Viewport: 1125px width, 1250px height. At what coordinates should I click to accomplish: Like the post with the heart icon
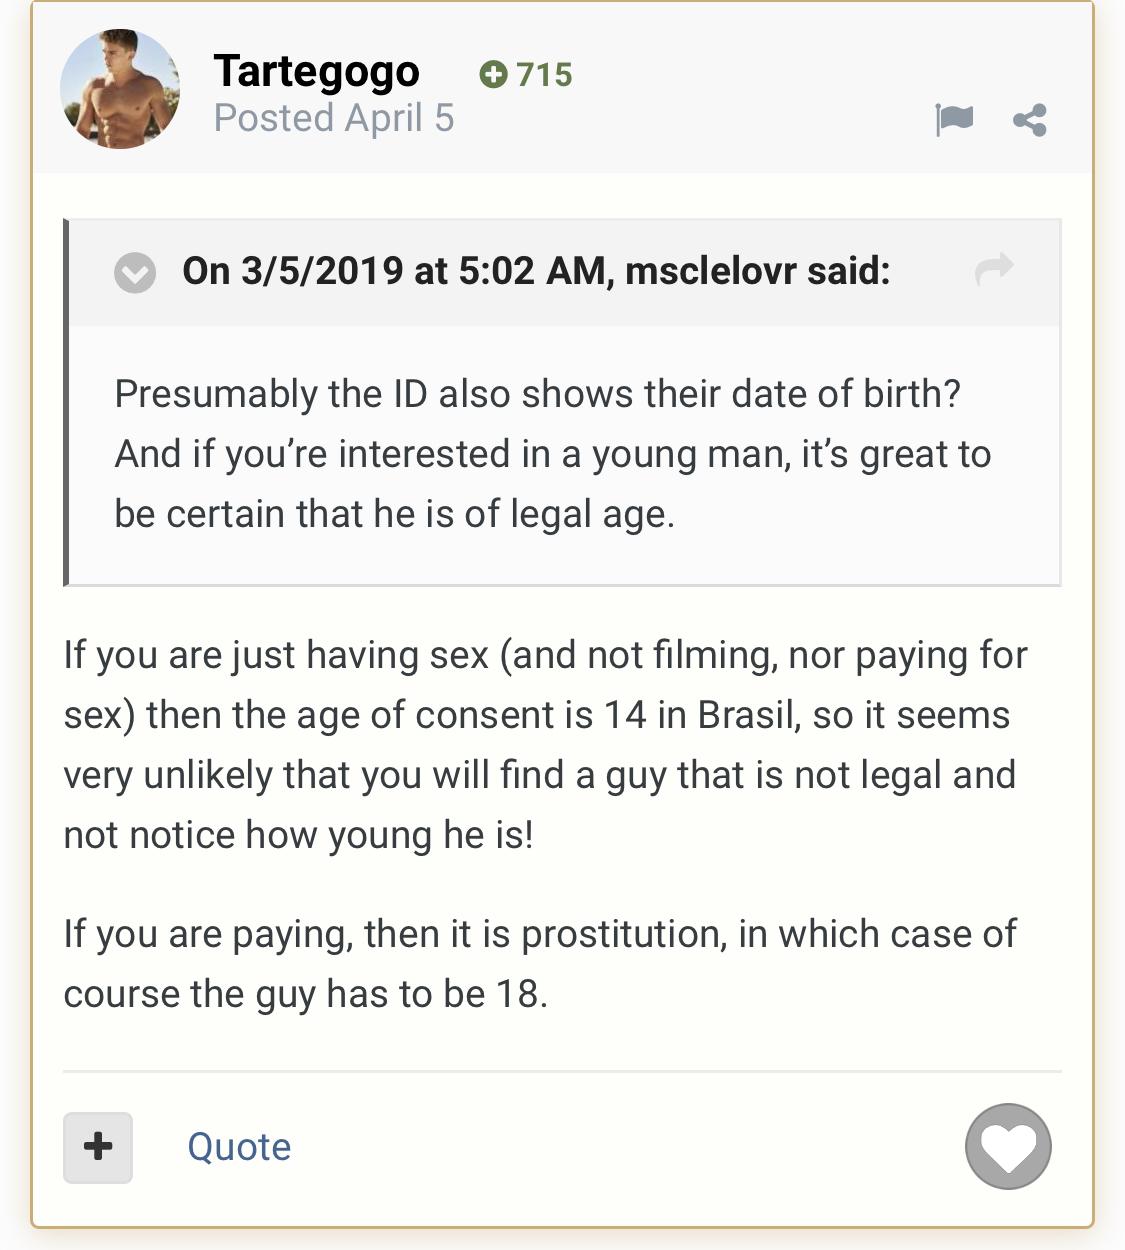[1008, 1146]
